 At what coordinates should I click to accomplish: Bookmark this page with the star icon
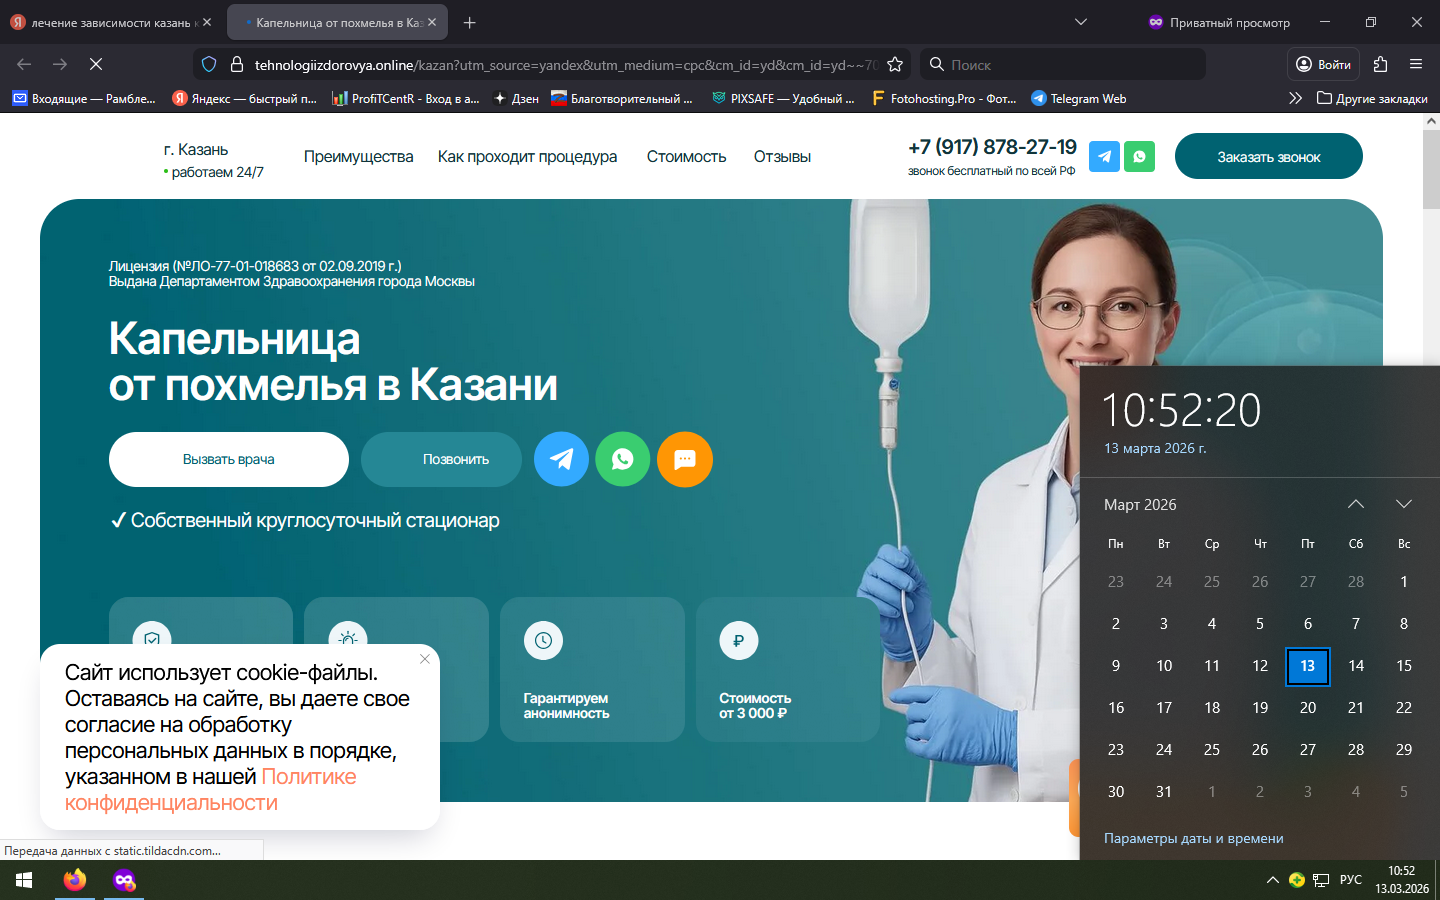895,64
